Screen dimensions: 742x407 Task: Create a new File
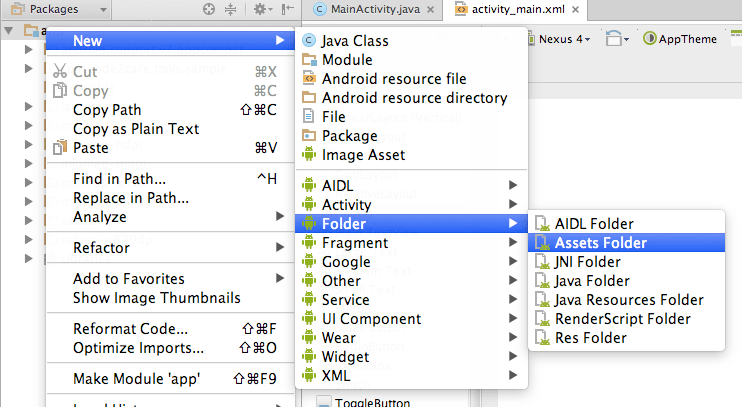click(x=411, y=116)
